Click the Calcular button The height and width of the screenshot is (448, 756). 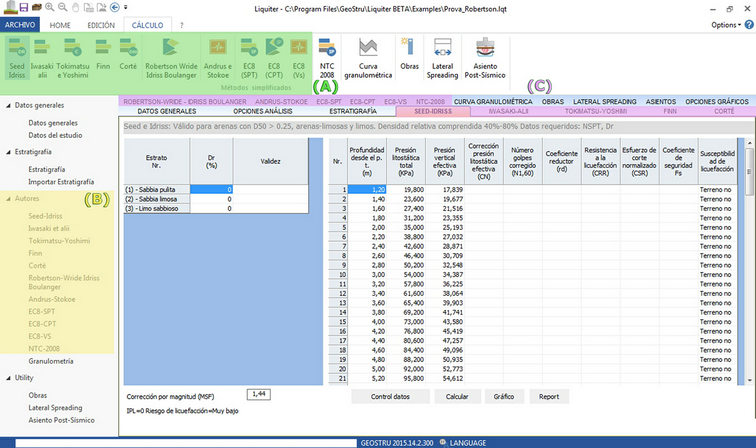pyautogui.click(x=457, y=396)
